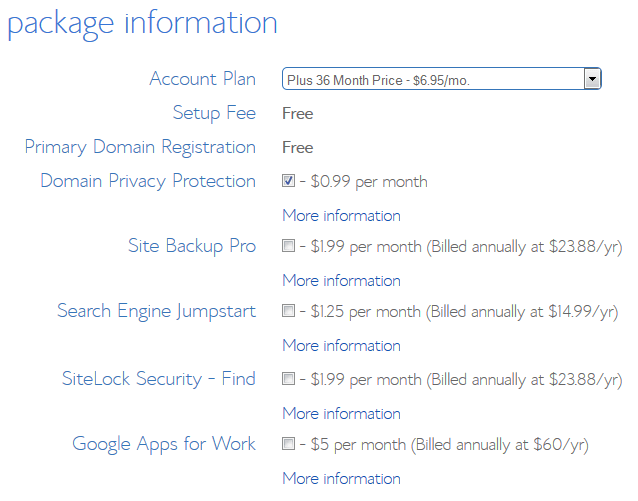The height and width of the screenshot is (501, 638).
Task: Open the Account Plan dropdown
Action: pyautogui.click(x=441, y=79)
